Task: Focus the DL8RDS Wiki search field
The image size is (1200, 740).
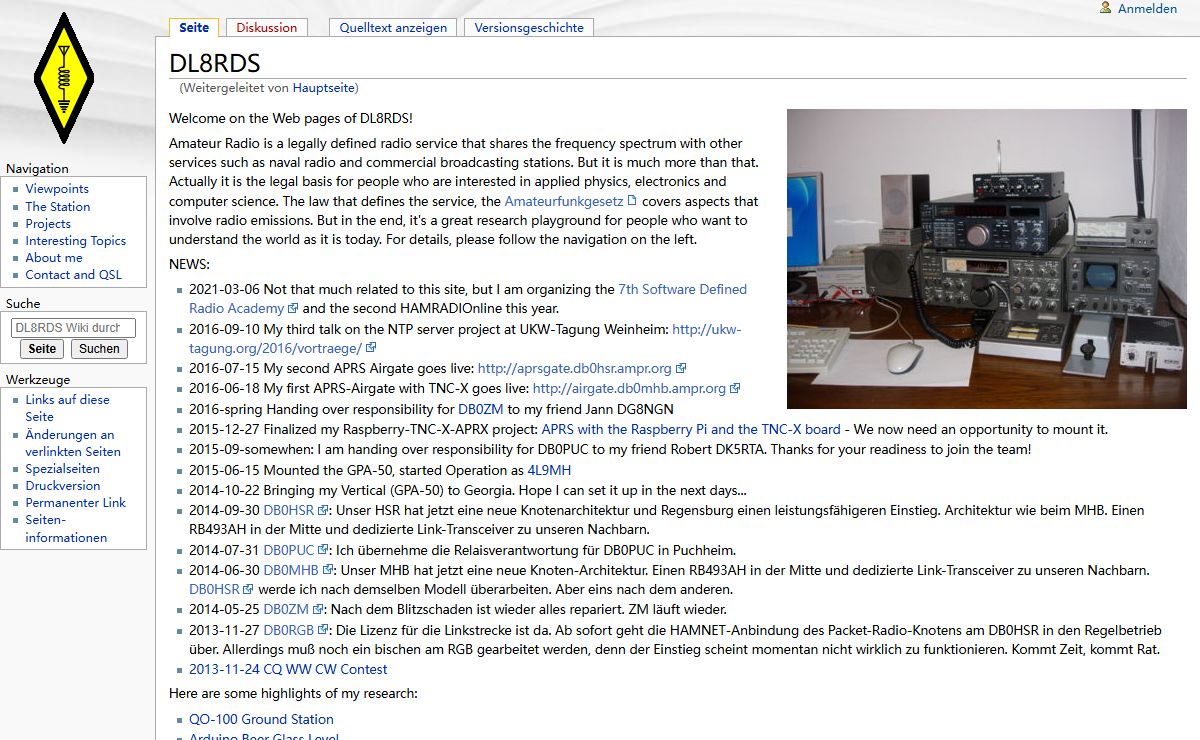Action: point(73,327)
